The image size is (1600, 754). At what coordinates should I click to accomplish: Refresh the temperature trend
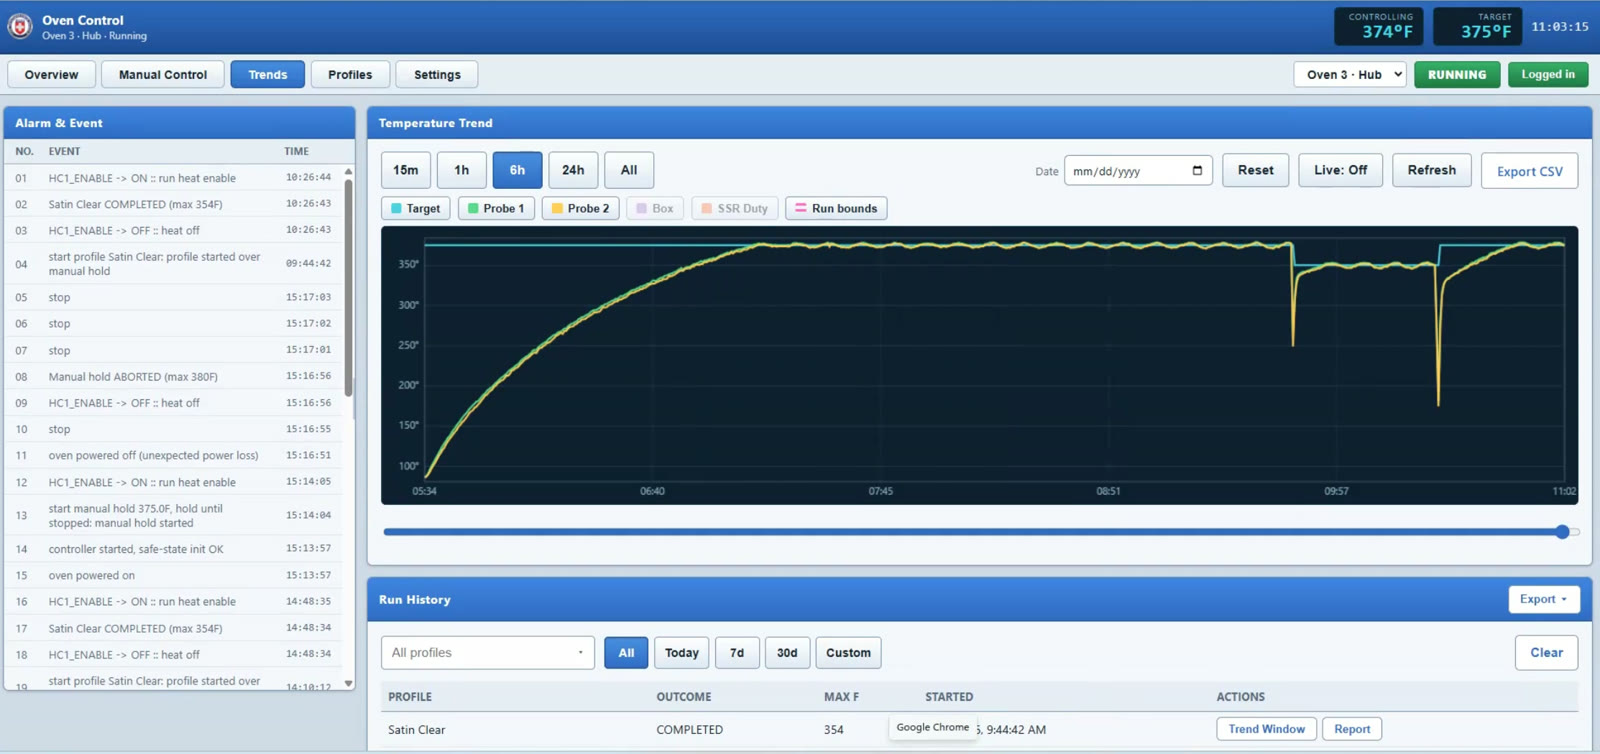coord(1432,170)
